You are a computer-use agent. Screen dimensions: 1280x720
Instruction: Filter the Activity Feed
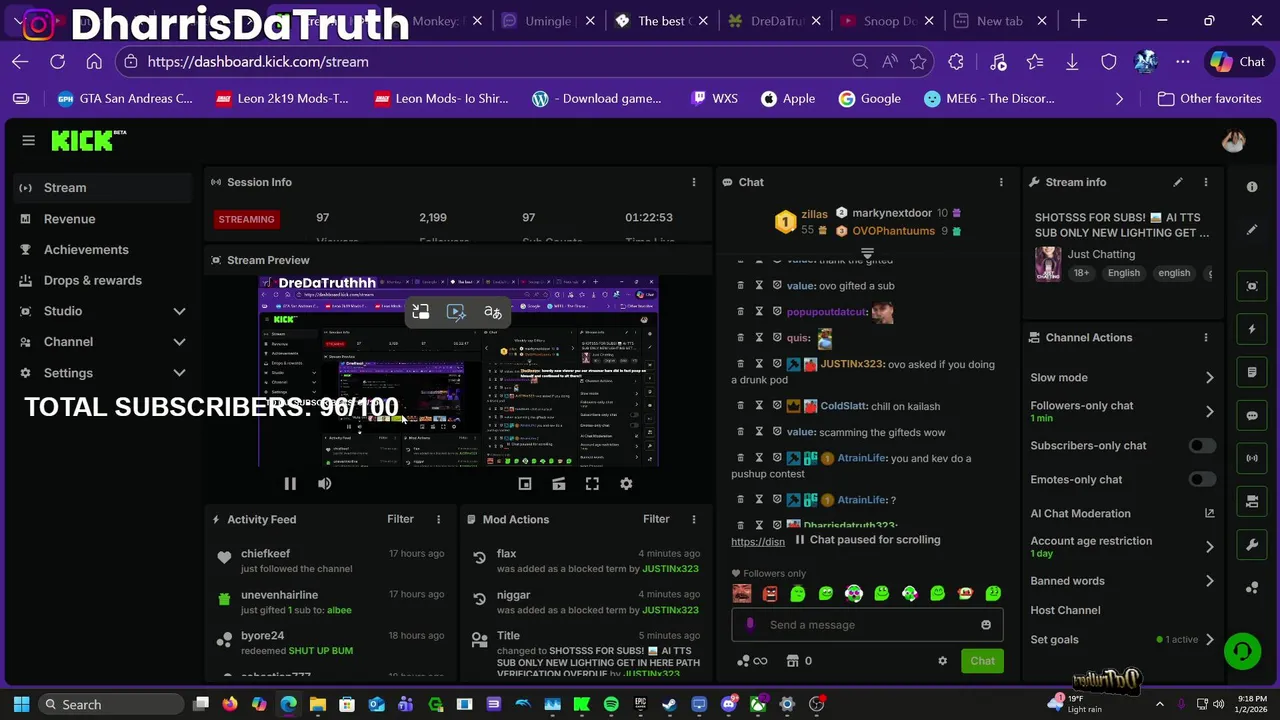point(400,519)
